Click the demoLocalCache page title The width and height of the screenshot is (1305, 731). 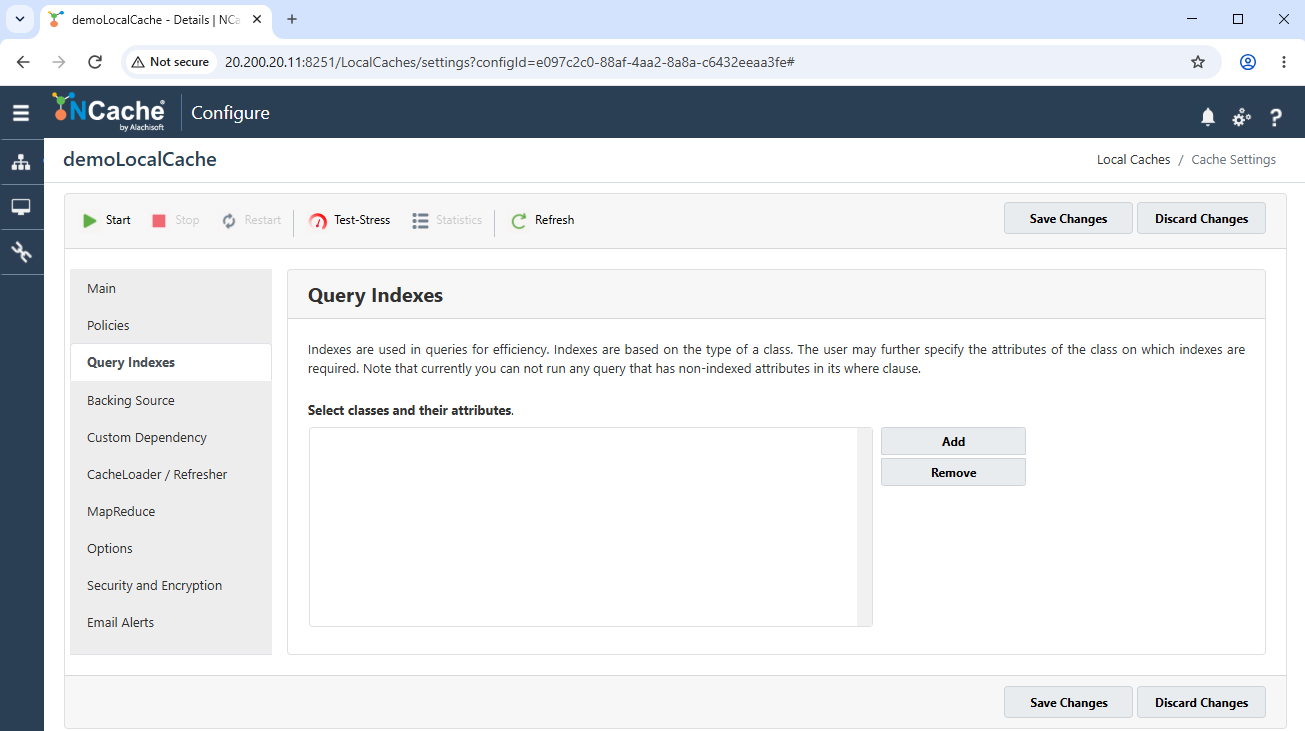click(x=140, y=160)
